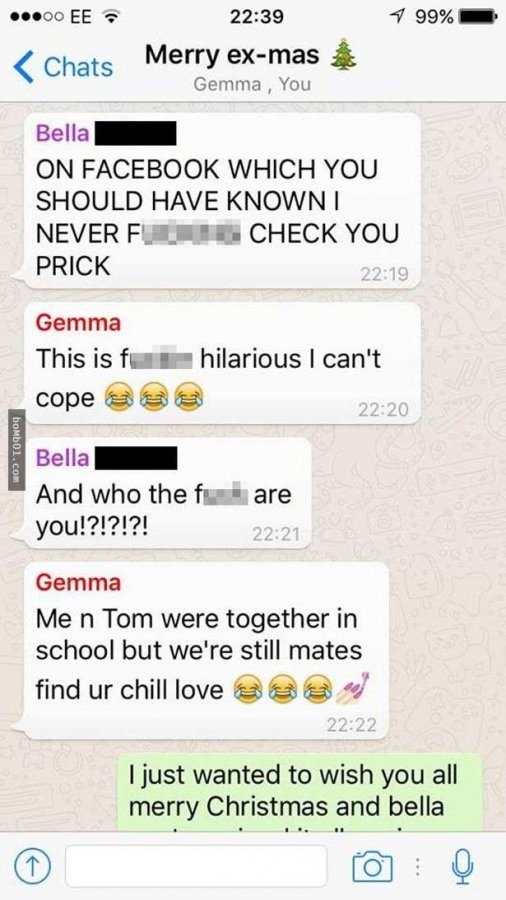Screen dimensions: 506x900
Task: Tap the Chats back arrow
Action: click(x=23, y=66)
